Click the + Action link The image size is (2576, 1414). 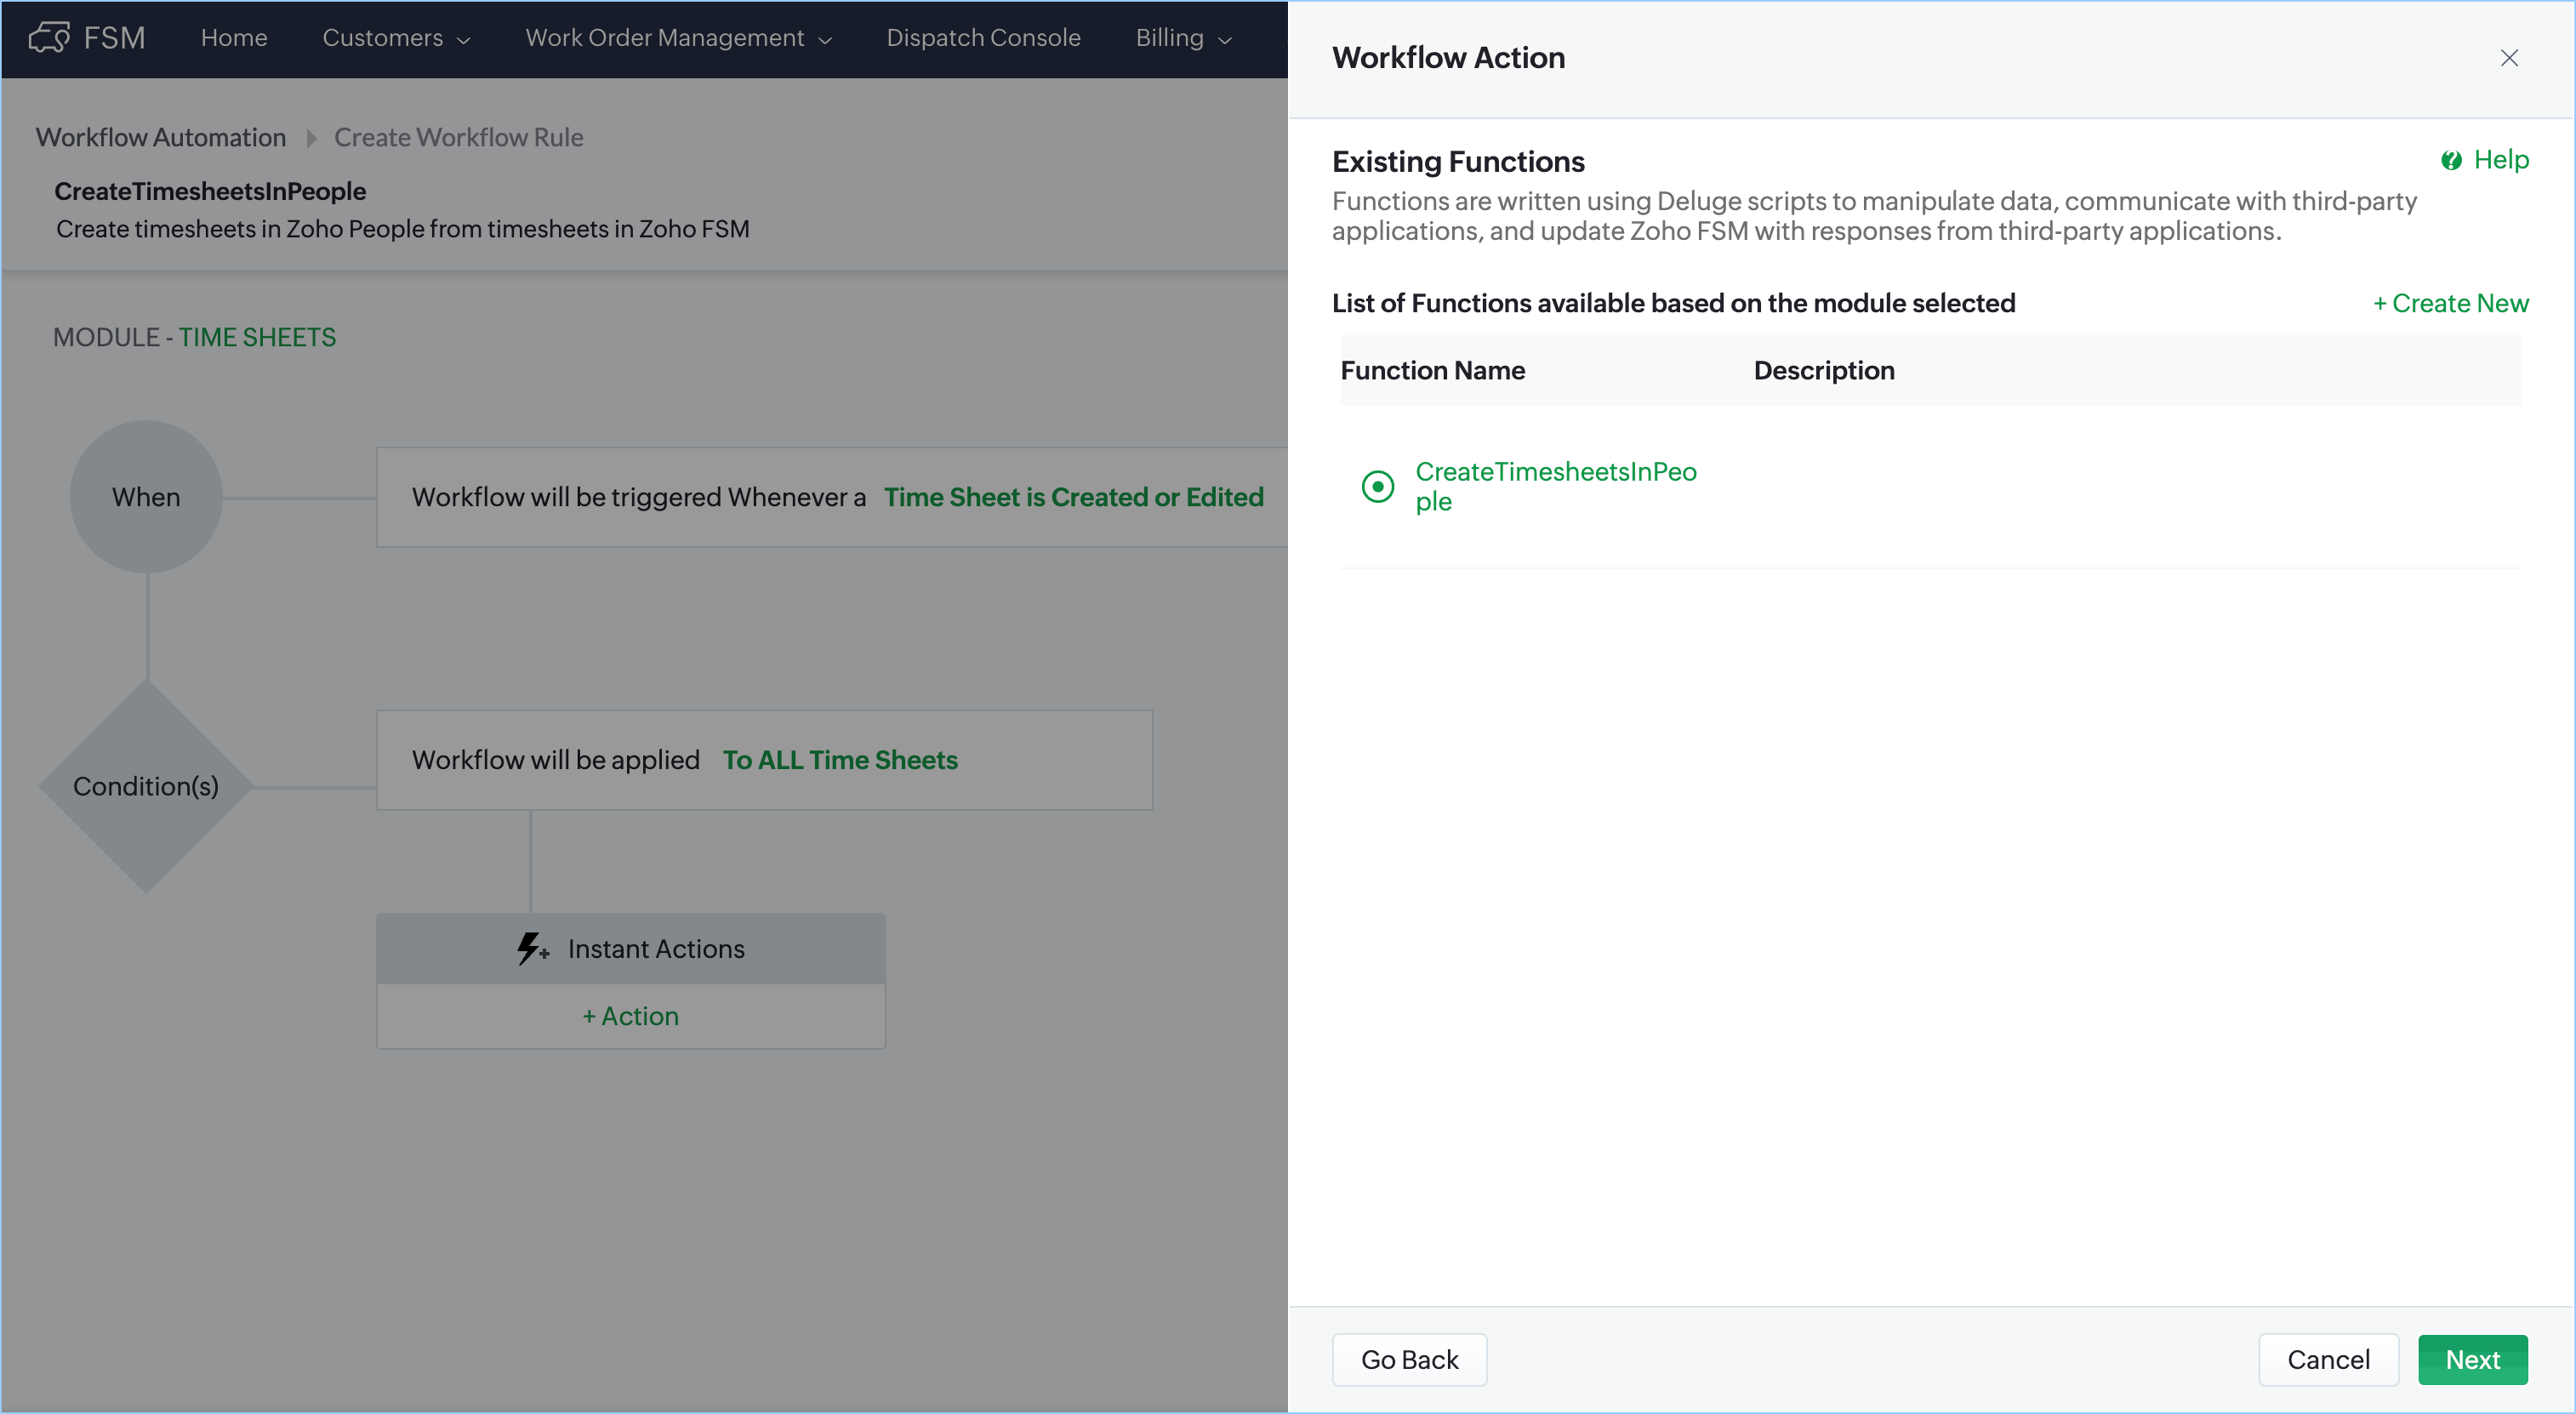(630, 1016)
